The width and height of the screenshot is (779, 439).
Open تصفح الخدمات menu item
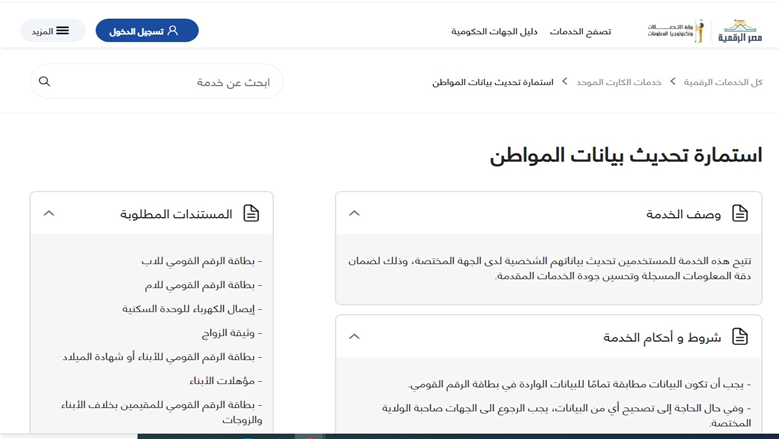[580, 32]
